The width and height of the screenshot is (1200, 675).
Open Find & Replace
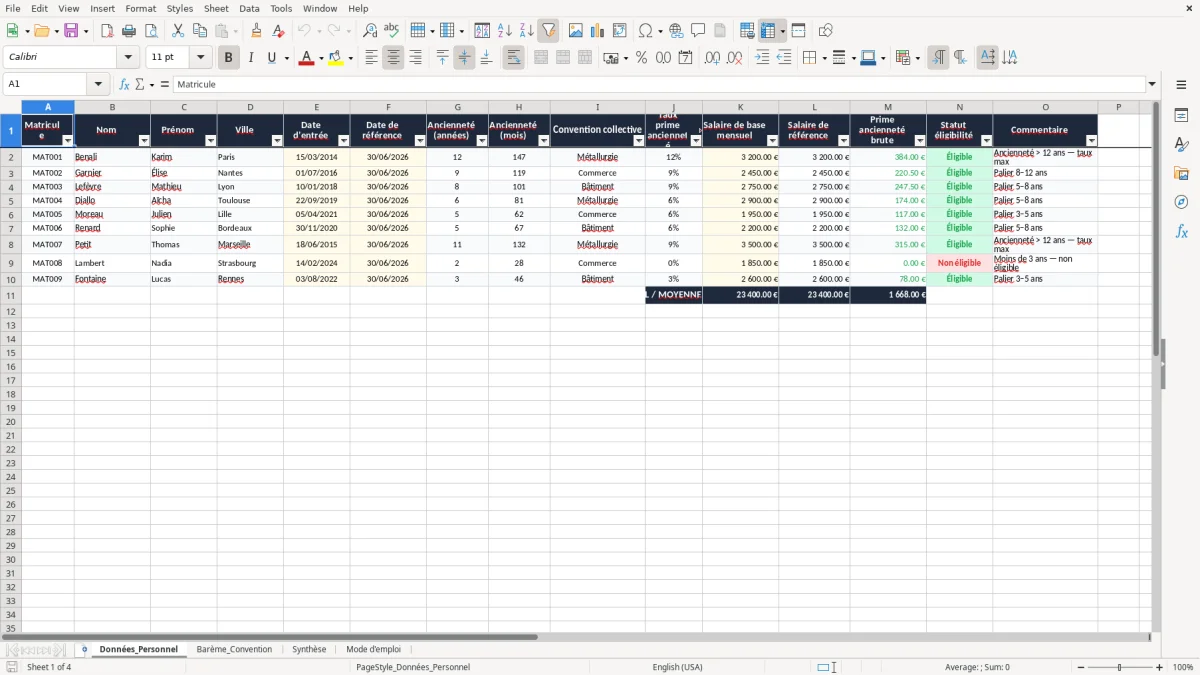(370, 31)
